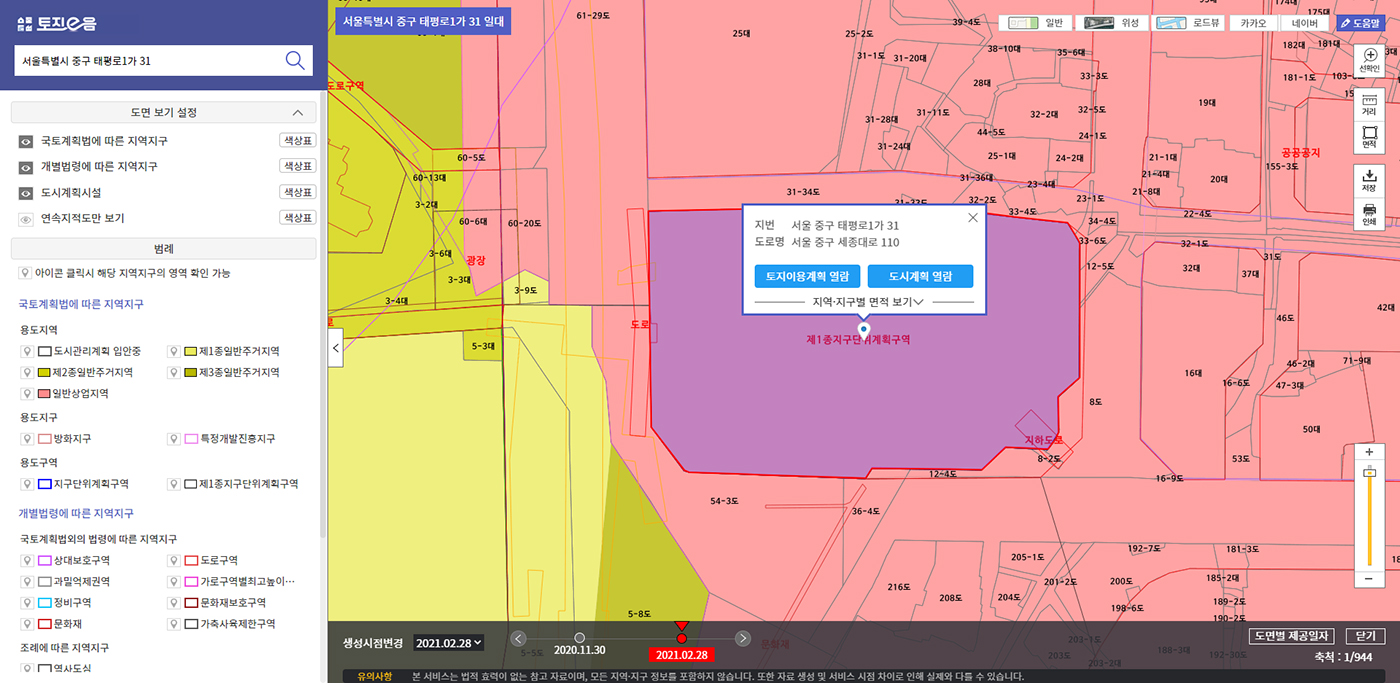Expand 지역·지구별 면적 보기 in popup

click(866, 301)
